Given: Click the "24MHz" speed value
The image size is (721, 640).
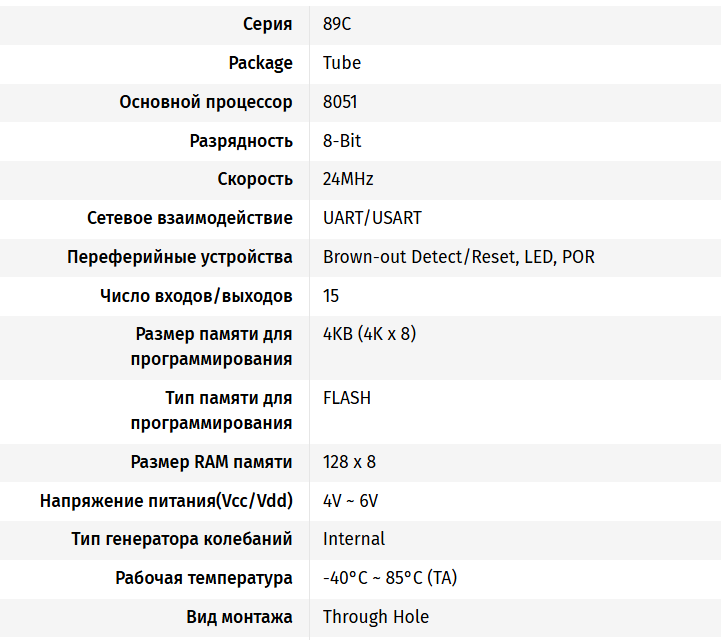Looking at the screenshot, I should [348, 180].
